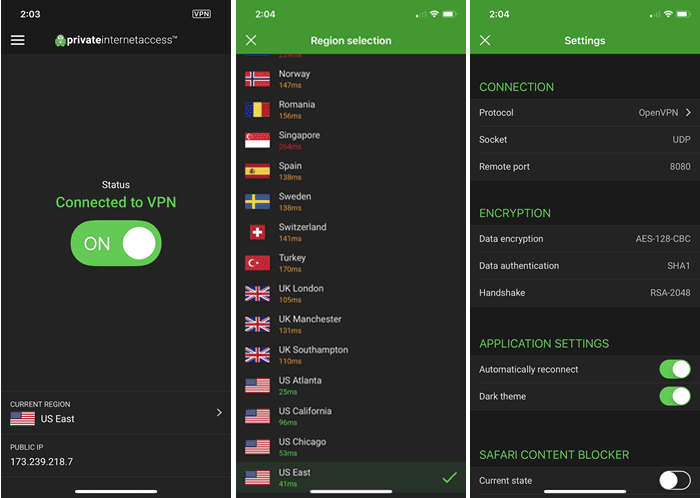Screen dimensions: 700x498
Task: Click the VPN status bar indicator
Action: 201,14
